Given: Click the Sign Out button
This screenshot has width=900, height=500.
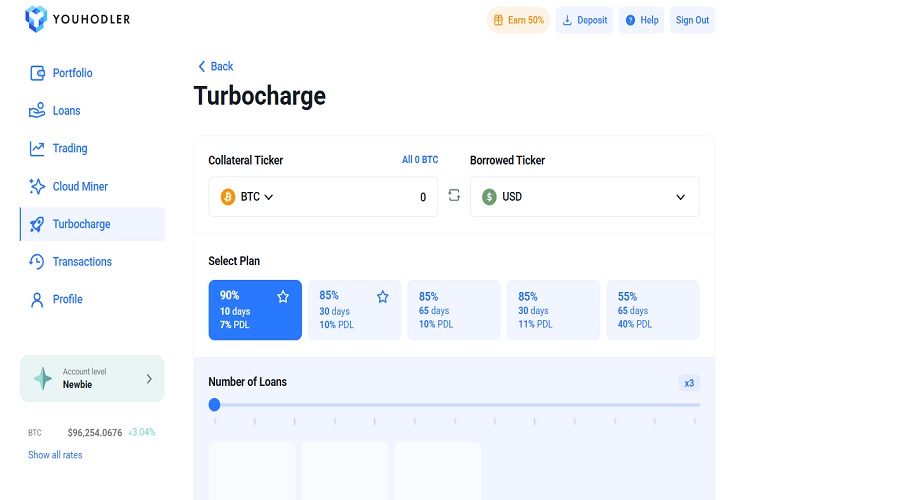Looking at the screenshot, I should click(692, 20).
